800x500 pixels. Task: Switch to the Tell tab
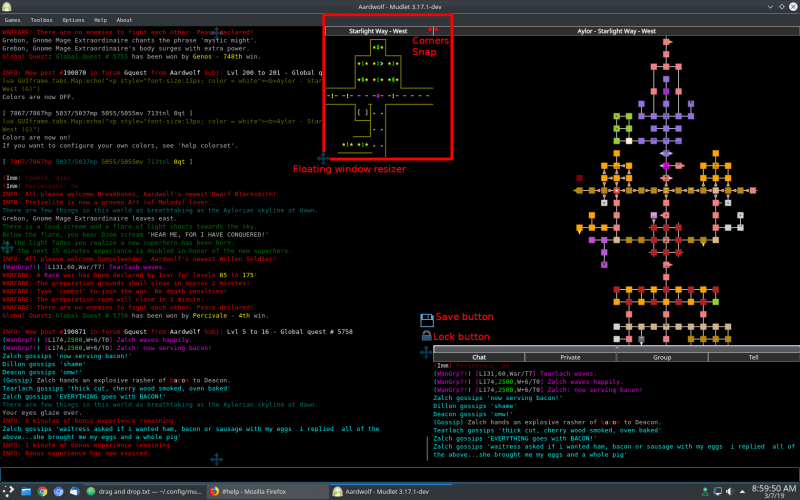(754, 357)
